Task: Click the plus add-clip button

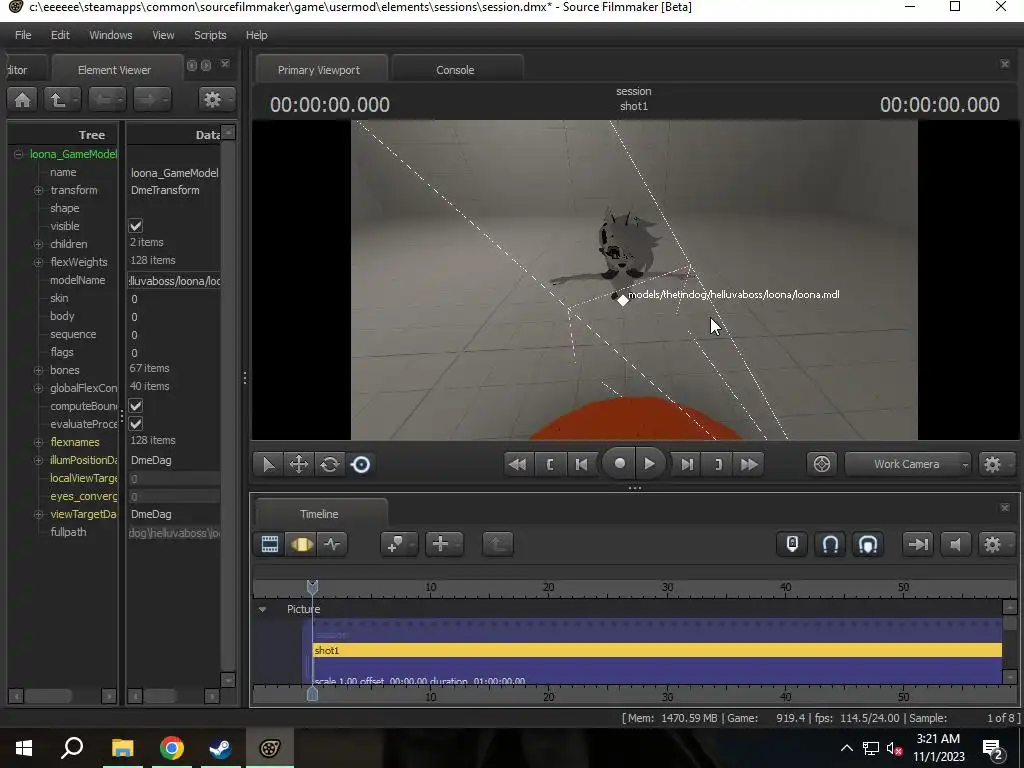Action: point(444,544)
